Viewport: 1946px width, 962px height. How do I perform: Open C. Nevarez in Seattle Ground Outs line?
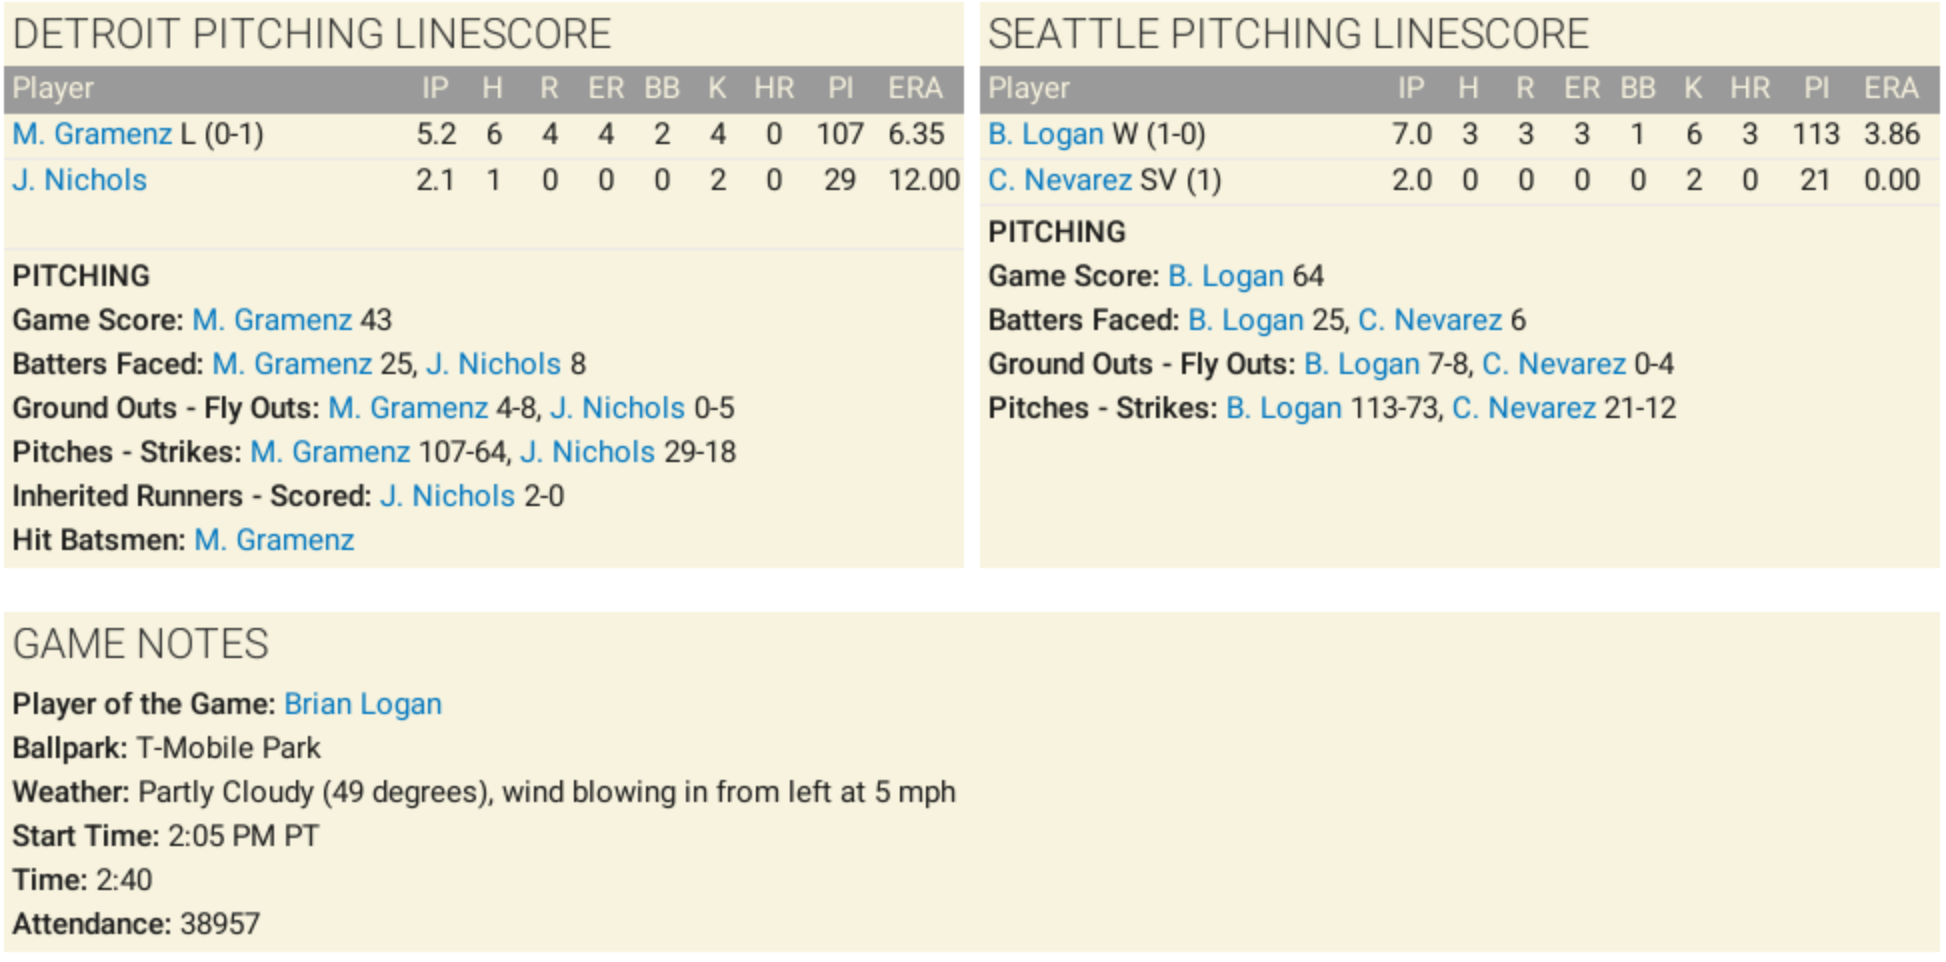[1553, 364]
